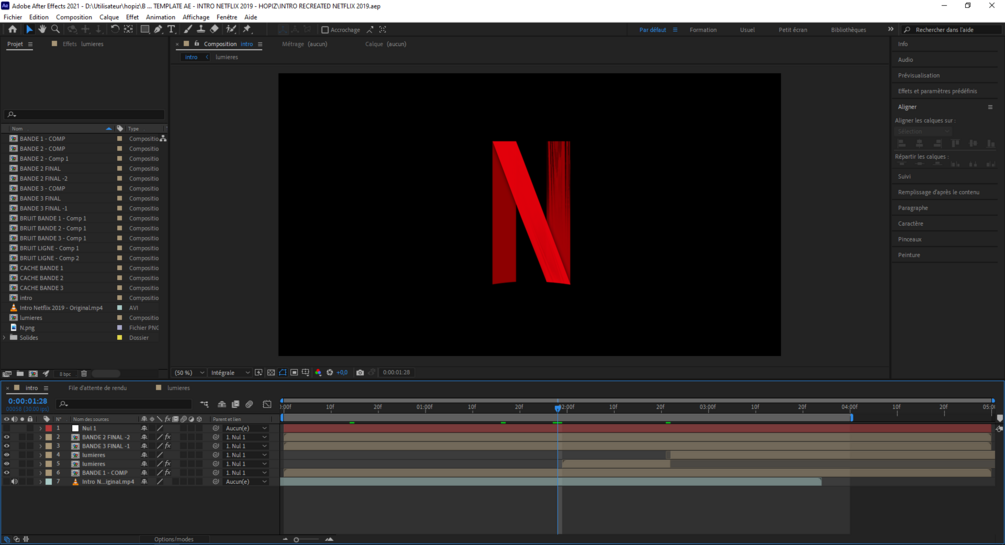Enable the Accrochage snapping checkbox

pos(325,29)
